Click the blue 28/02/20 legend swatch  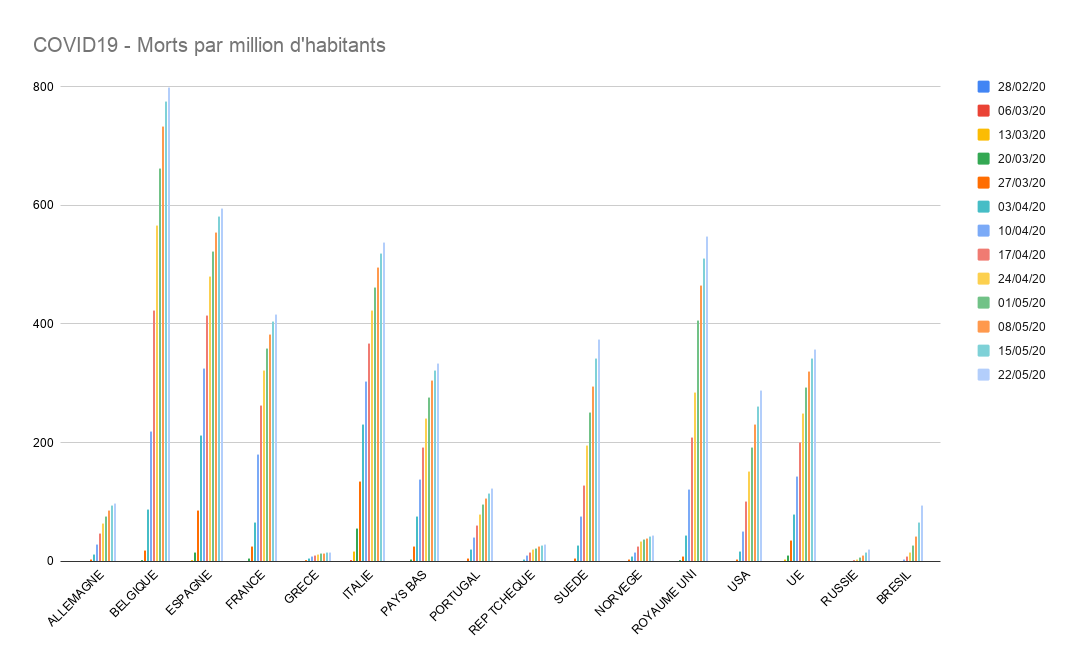click(x=983, y=86)
